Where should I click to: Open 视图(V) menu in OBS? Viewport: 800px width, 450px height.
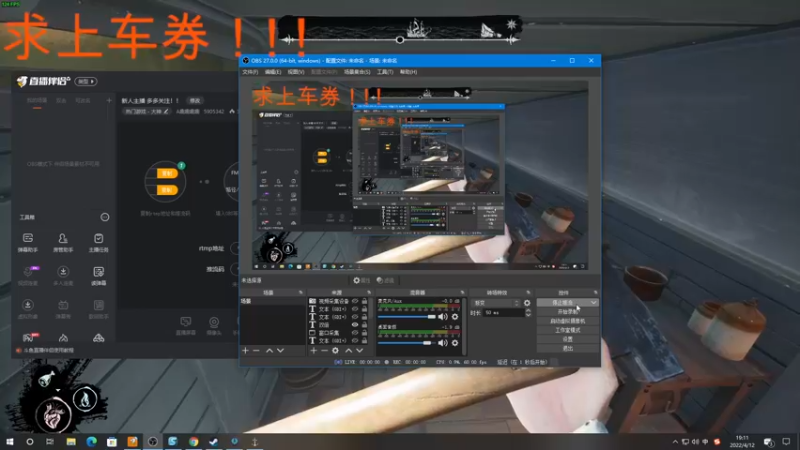(x=296, y=72)
